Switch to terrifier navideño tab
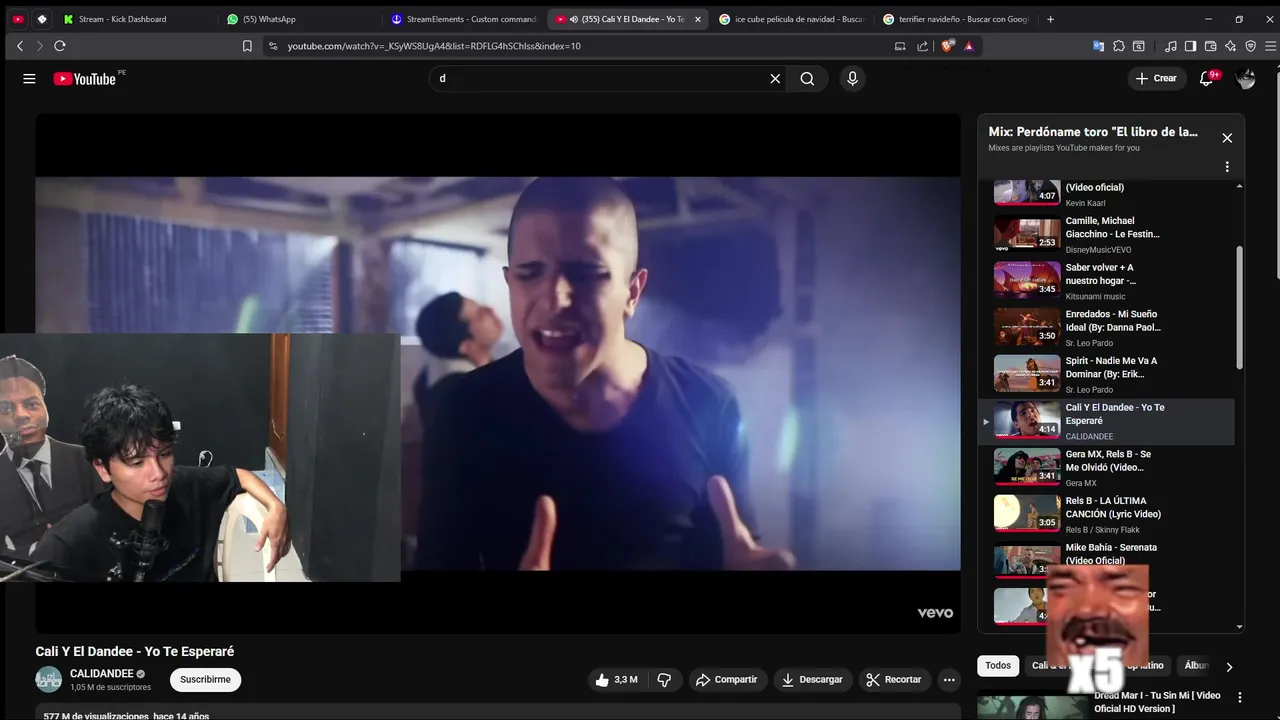This screenshot has height=720, width=1280. point(955,19)
